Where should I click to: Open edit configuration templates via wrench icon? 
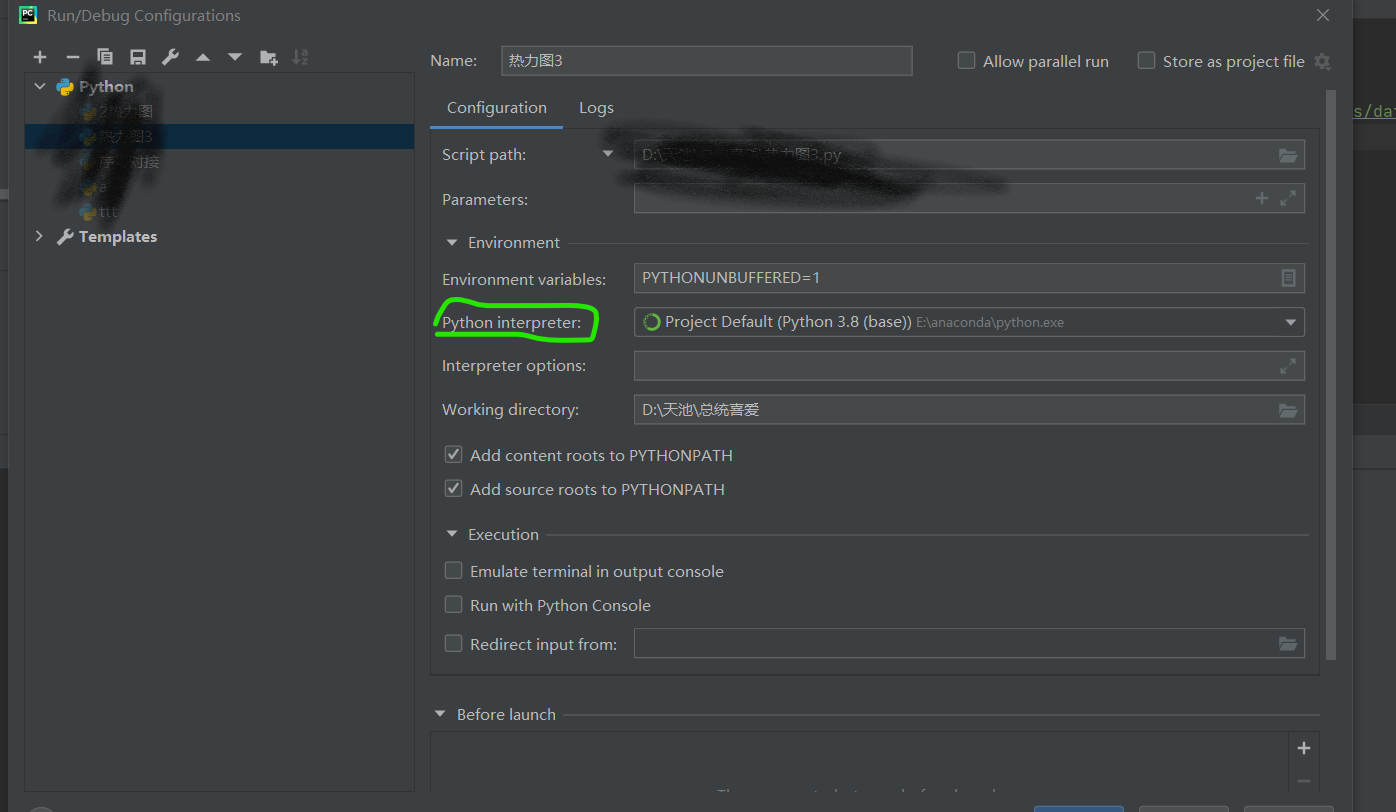(x=169, y=57)
